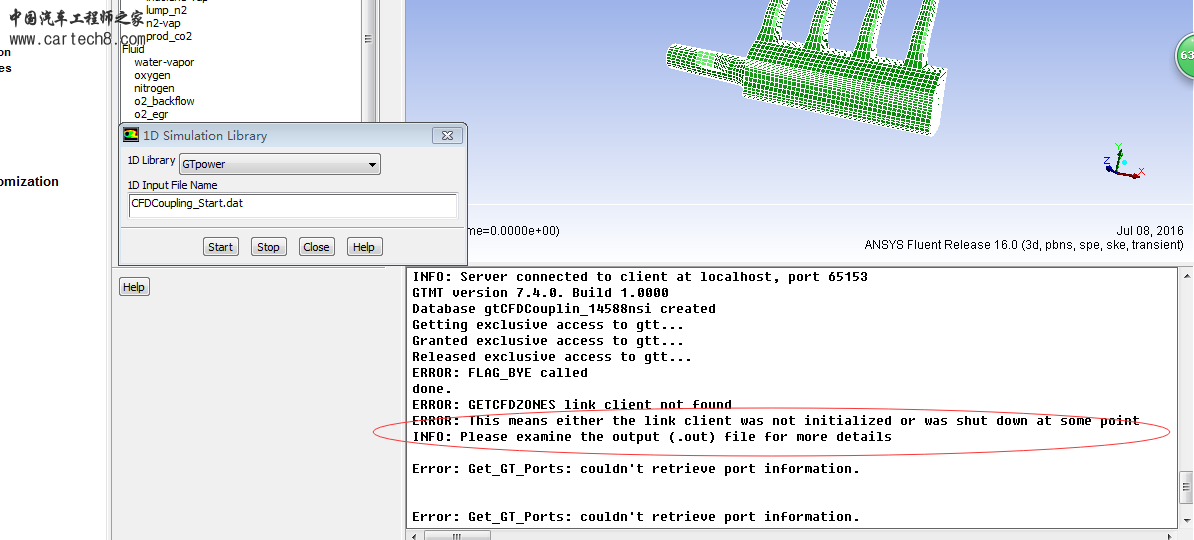Select oxygen in the species list
The width and height of the screenshot is (1194, 540).
(152, 75)
